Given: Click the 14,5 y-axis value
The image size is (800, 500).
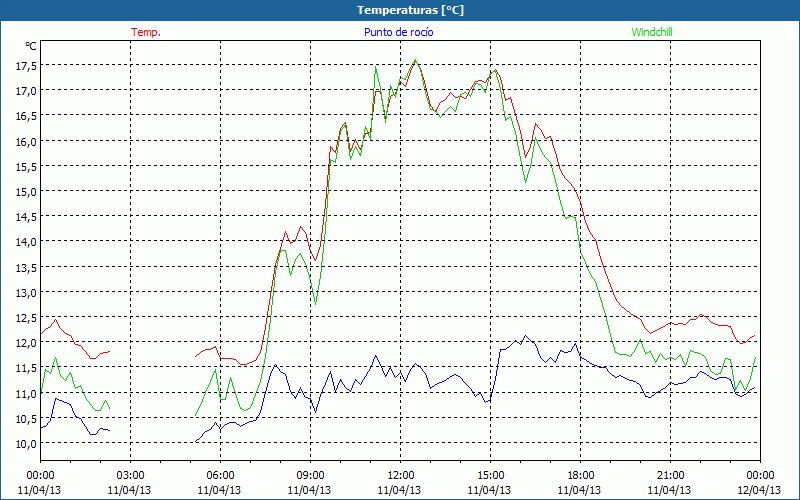Looking at the screenshot, I should click(26, 217).
